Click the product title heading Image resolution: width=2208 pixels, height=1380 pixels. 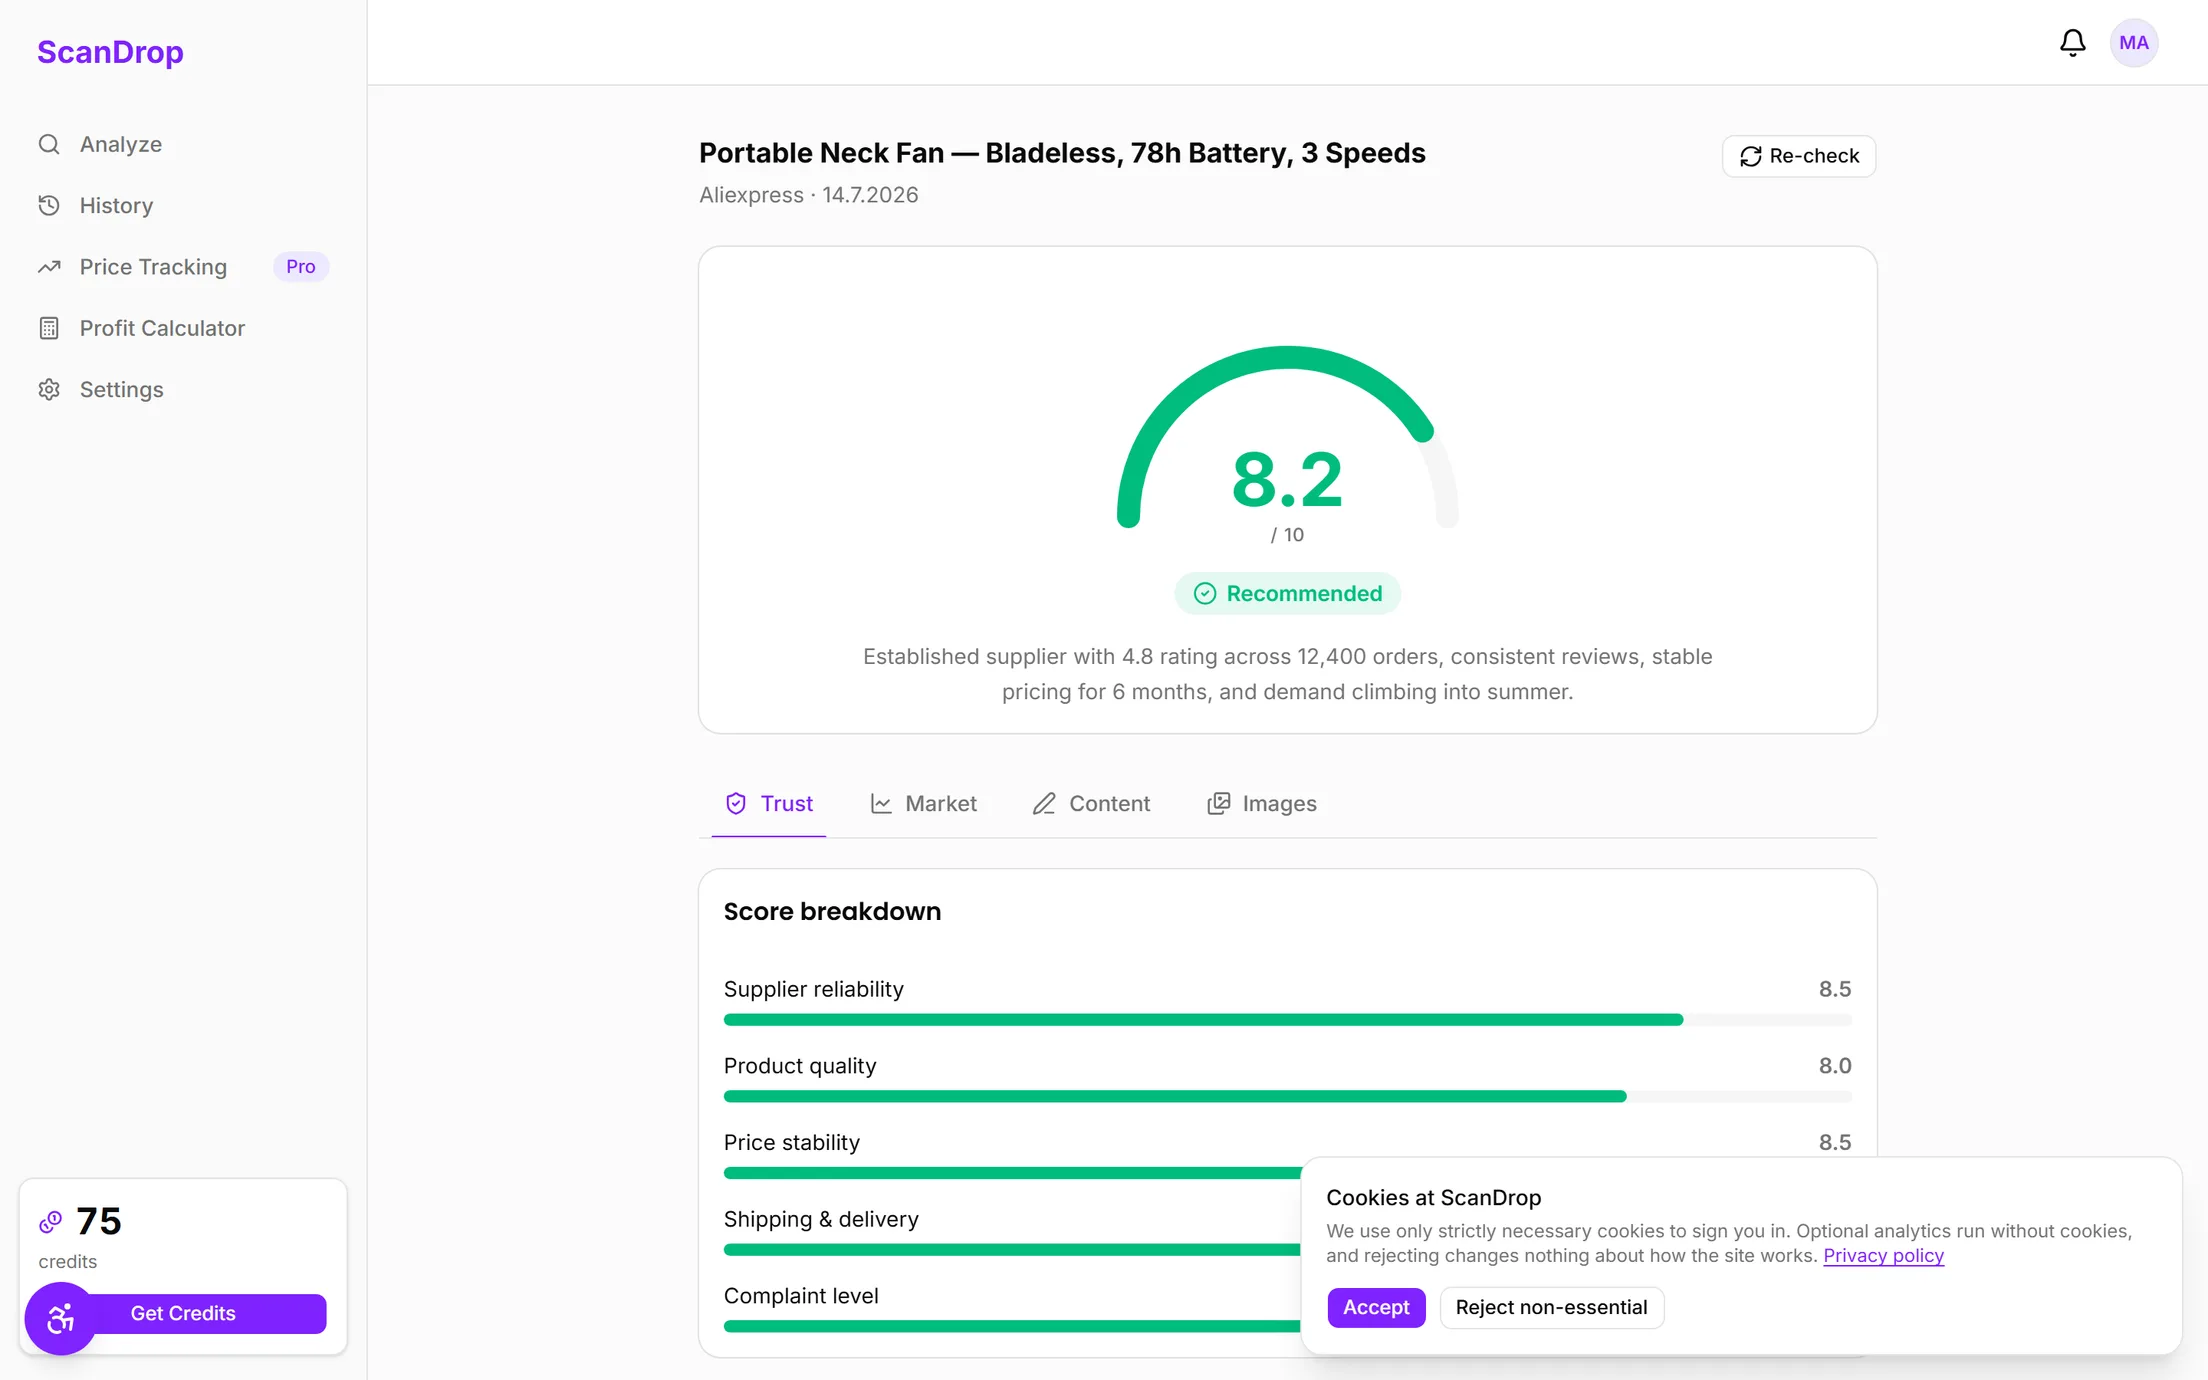(x=1062, y=153)
